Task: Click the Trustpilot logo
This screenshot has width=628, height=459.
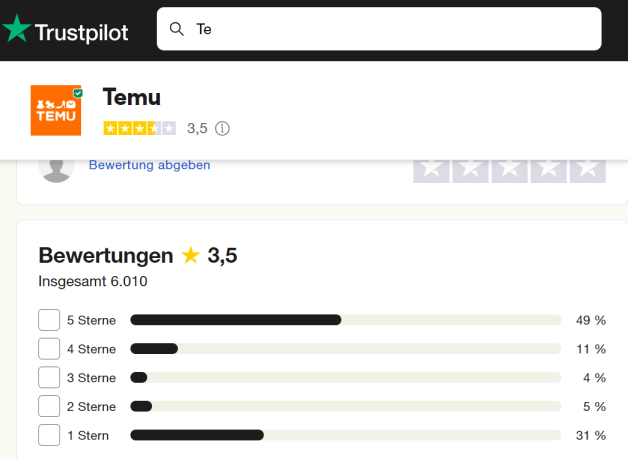Action: pyautogui.click(x=66, y=31)
